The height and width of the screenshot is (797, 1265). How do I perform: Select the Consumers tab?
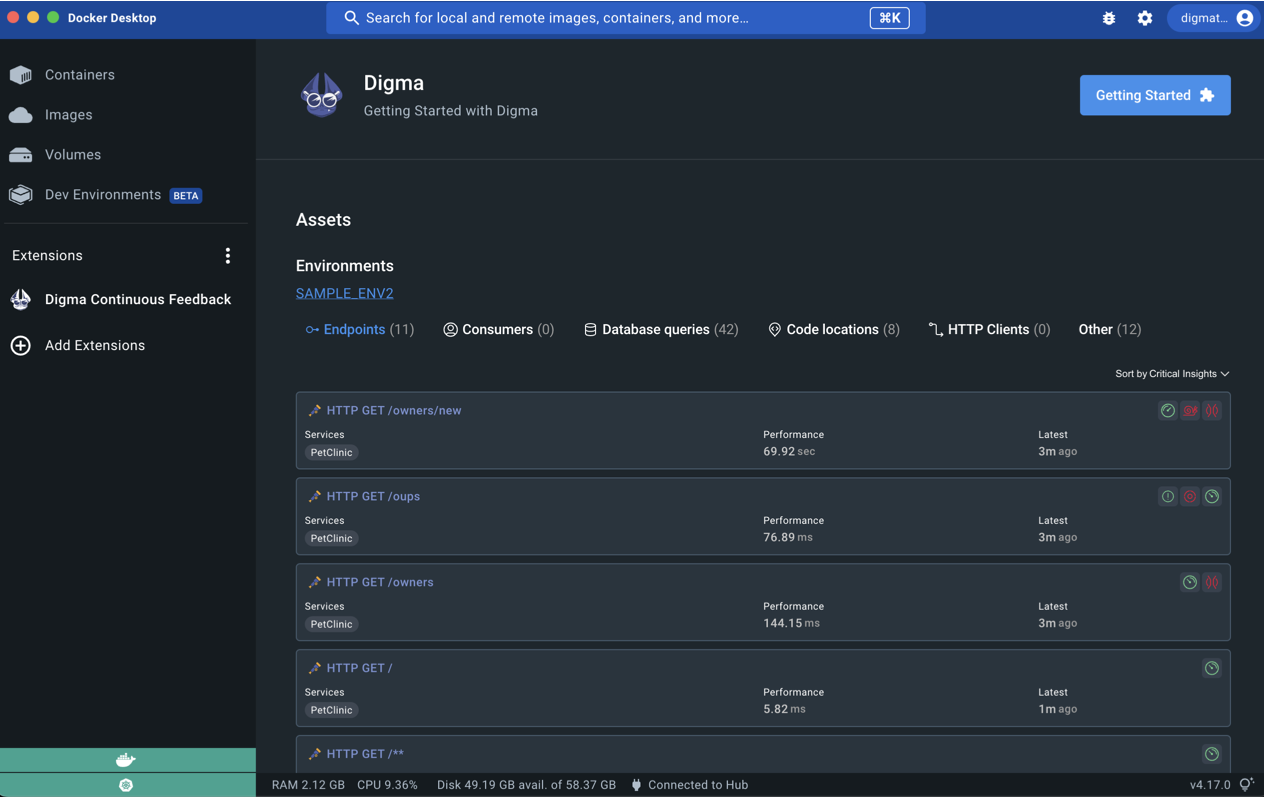498,330
